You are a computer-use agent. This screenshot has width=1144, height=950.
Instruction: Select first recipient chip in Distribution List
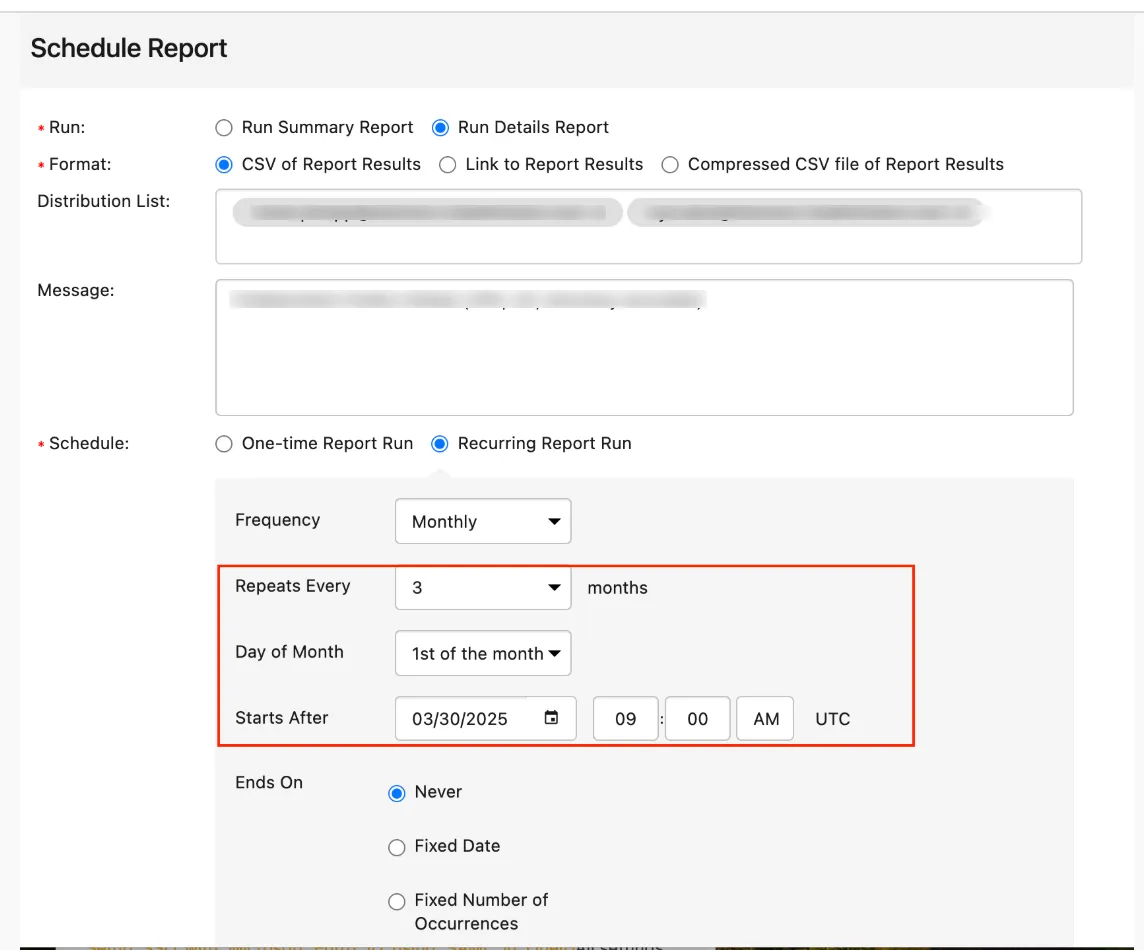tap(428, 212)
